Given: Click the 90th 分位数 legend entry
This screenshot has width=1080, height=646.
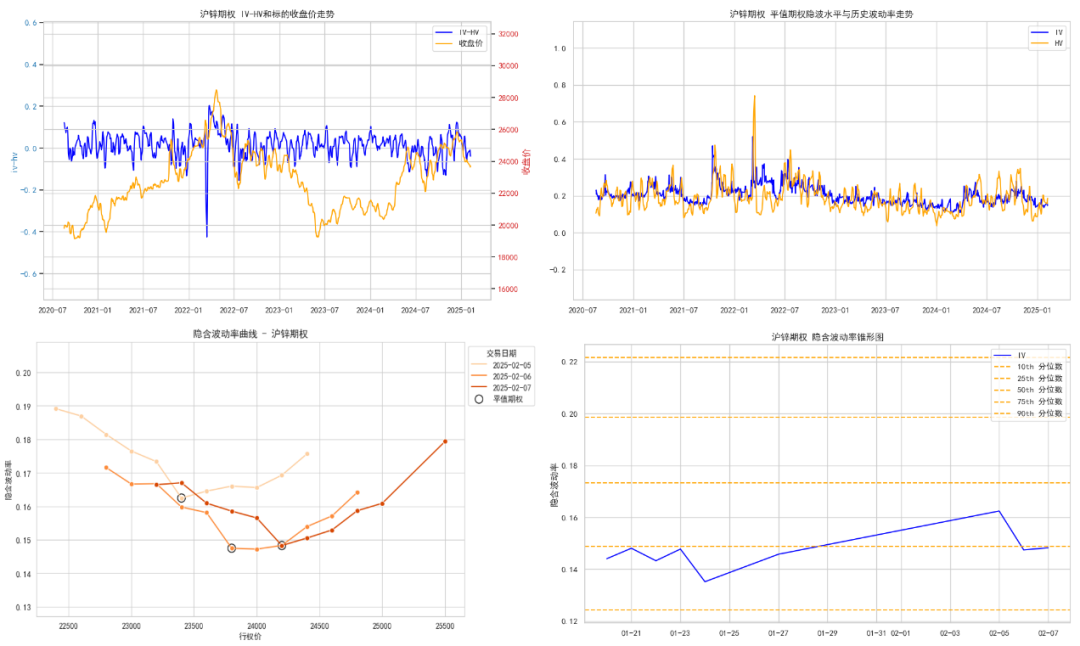Looking at the screenshot, I should [1038, 413].
